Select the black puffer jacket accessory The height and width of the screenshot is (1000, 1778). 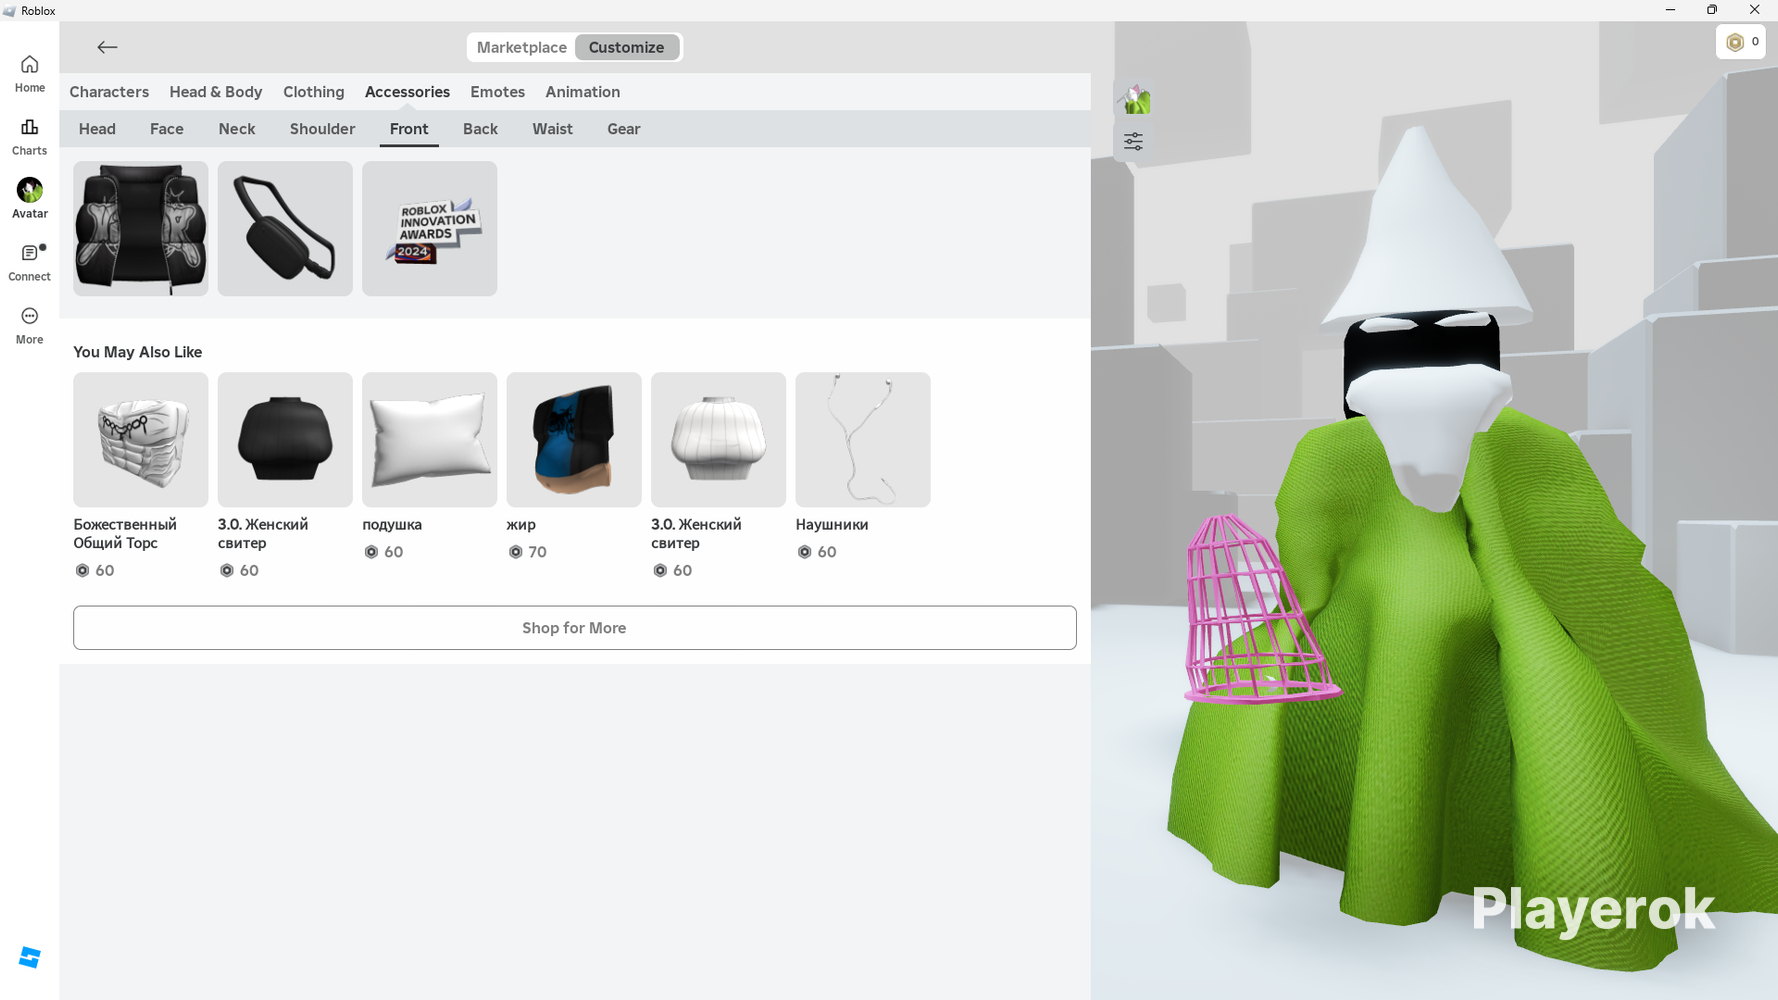coord(141,229)
